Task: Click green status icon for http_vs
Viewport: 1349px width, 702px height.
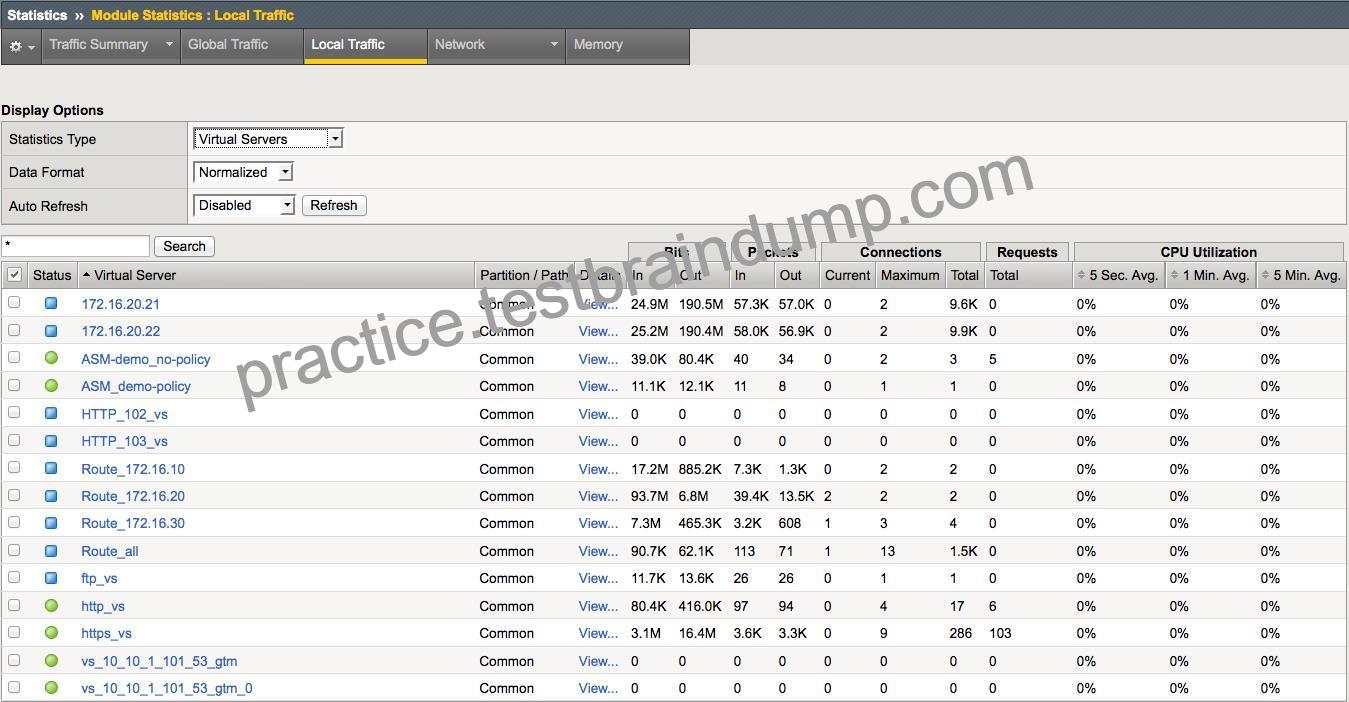Action: 51,605
